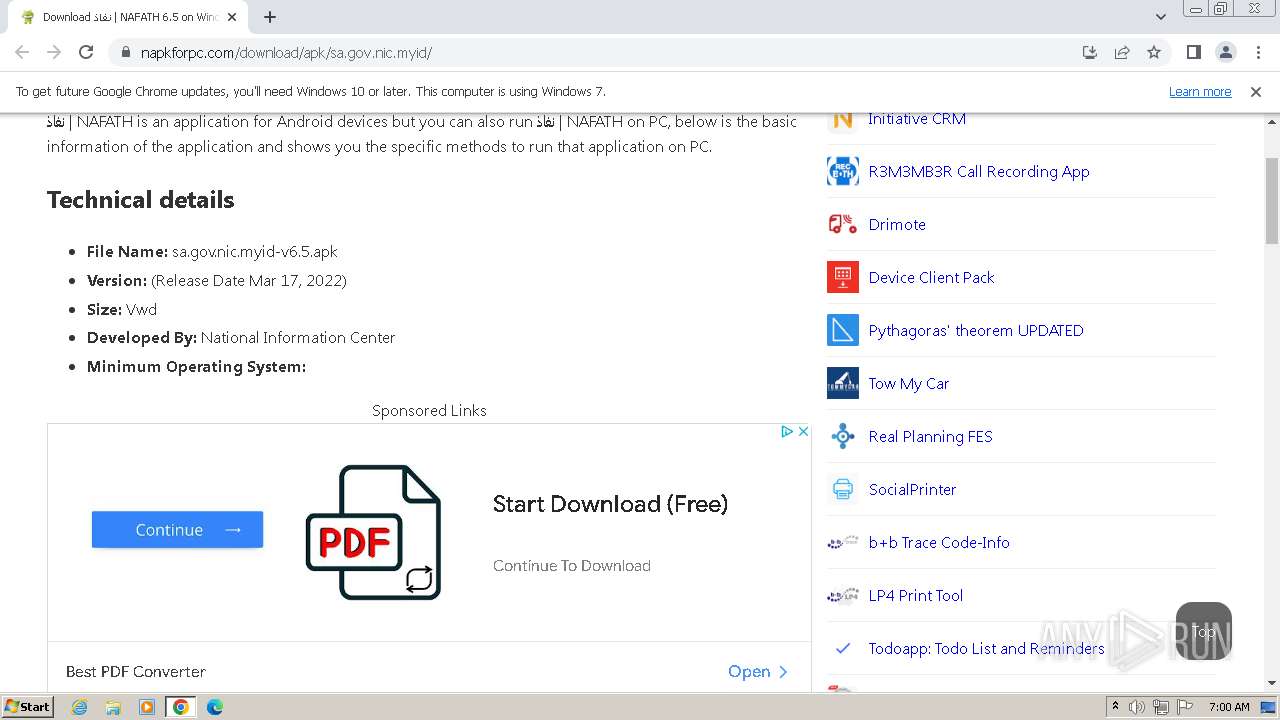Viewport: 1280px width, 720px height.
Task: Click the taskbar clock showing 7:00 AM
Action: tap(1229, 707)
